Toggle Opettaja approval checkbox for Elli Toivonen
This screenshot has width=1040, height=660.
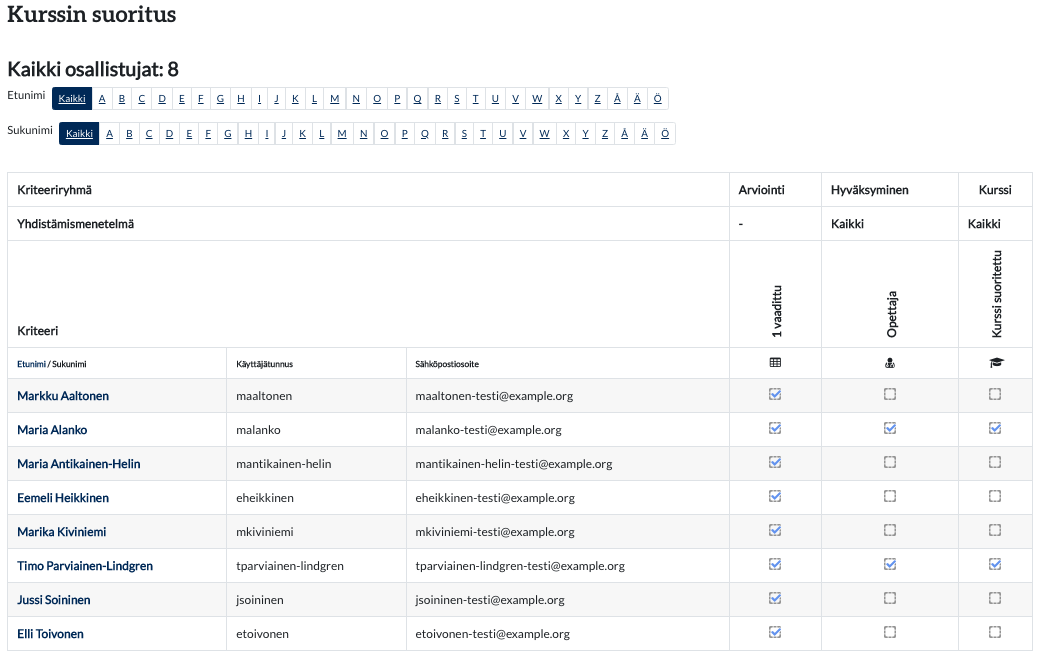(x=890, y=632)
